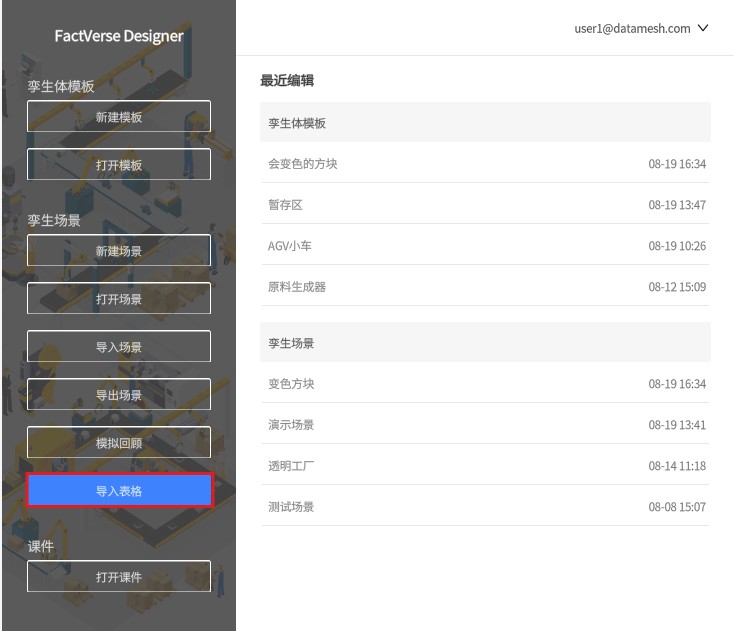Click the 导出场景 export button
Image resolution: width=734 pixels, height=631 pixels.
(x=119, y=395)
